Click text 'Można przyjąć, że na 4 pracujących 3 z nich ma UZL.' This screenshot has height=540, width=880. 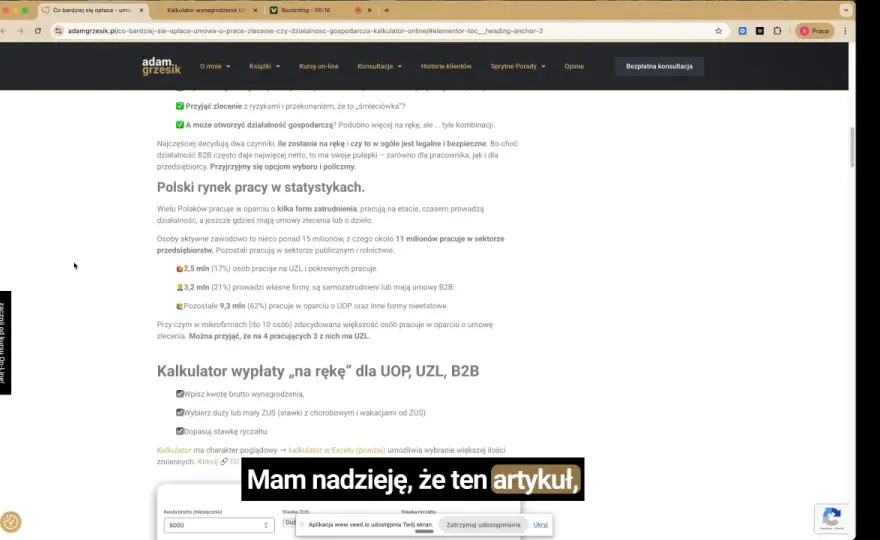(279, 336)
